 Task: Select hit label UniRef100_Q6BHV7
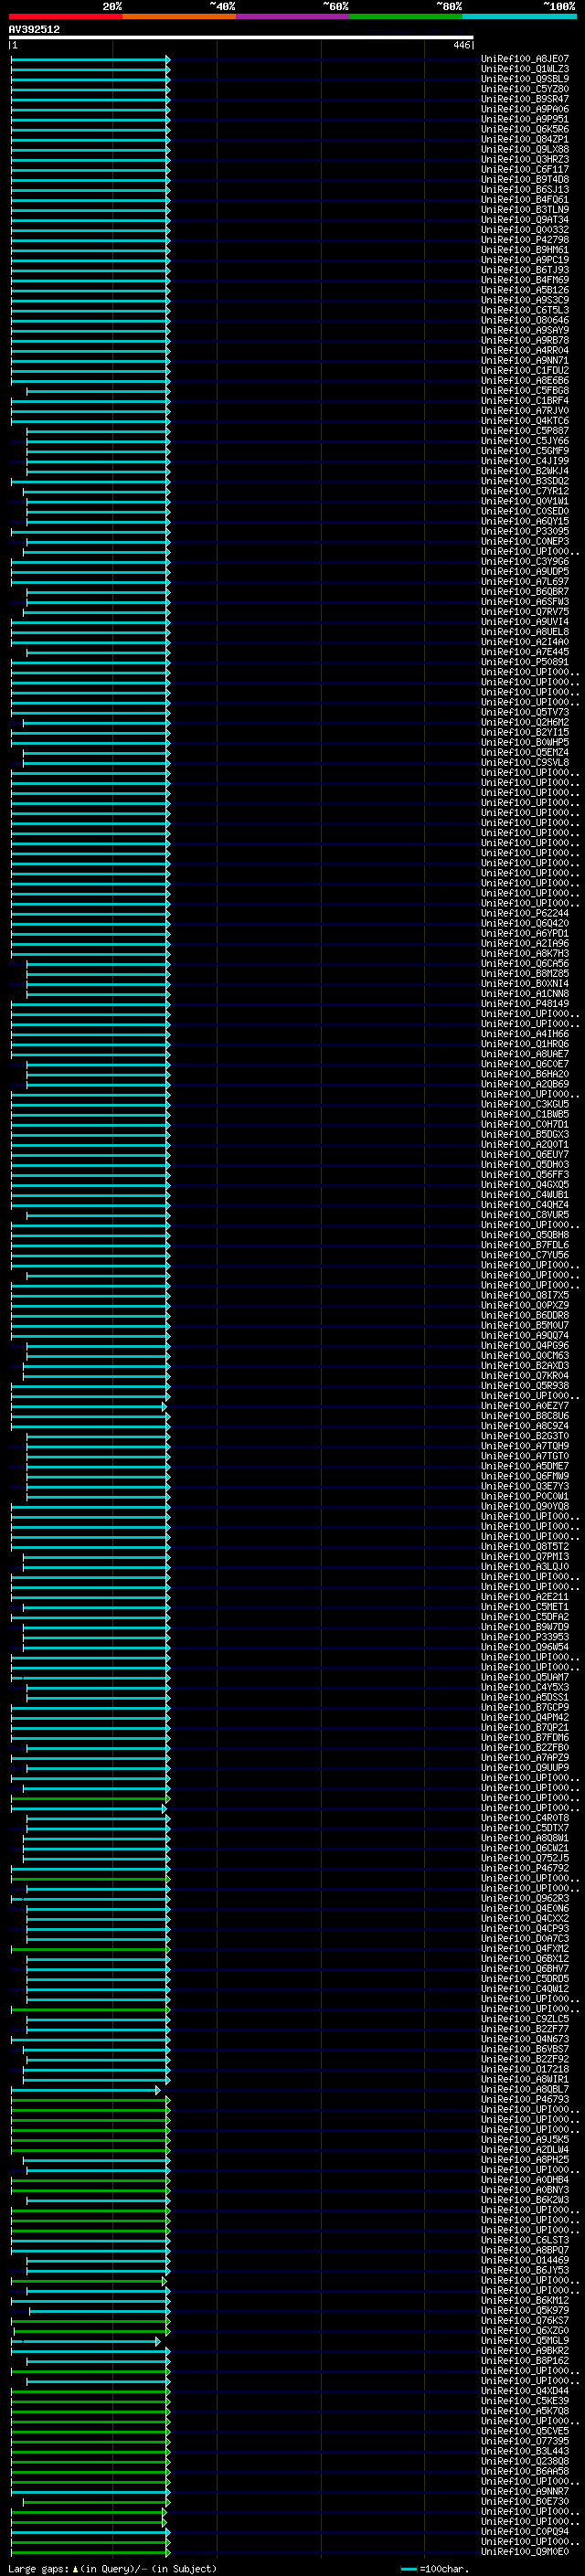[x=525, y=1968]
